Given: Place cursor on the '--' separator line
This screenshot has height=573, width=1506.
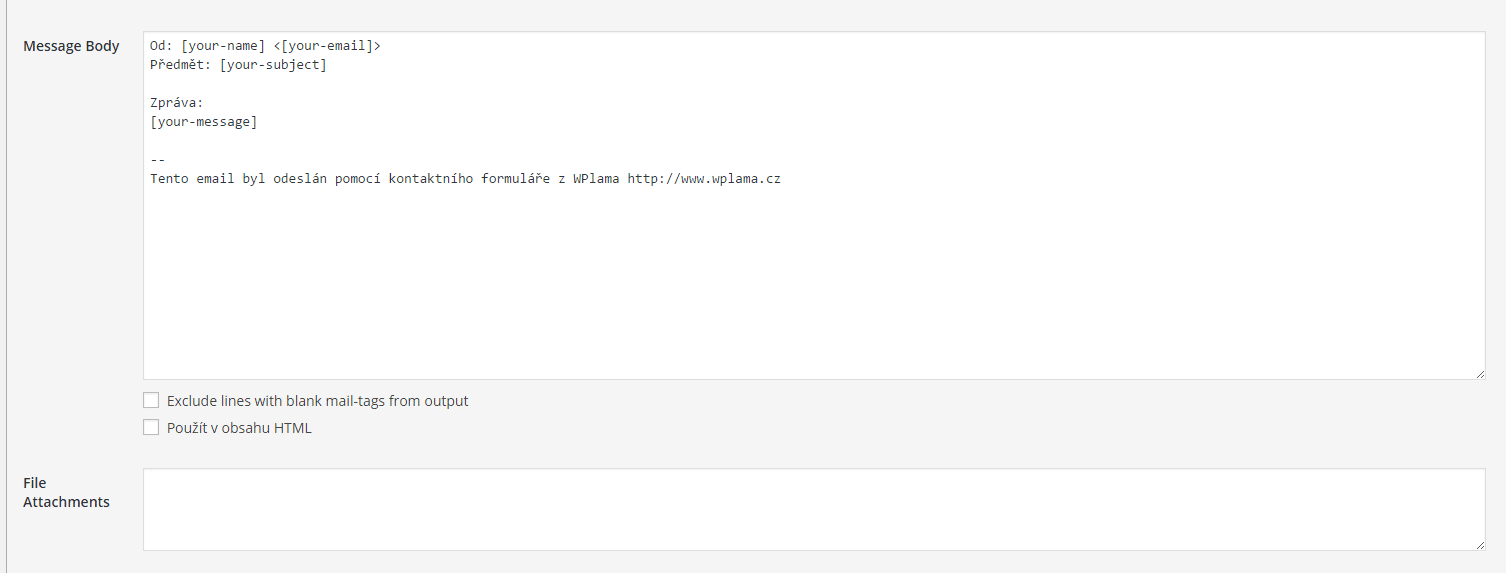Looking at the screenshot, I should [x=157, y=160].
